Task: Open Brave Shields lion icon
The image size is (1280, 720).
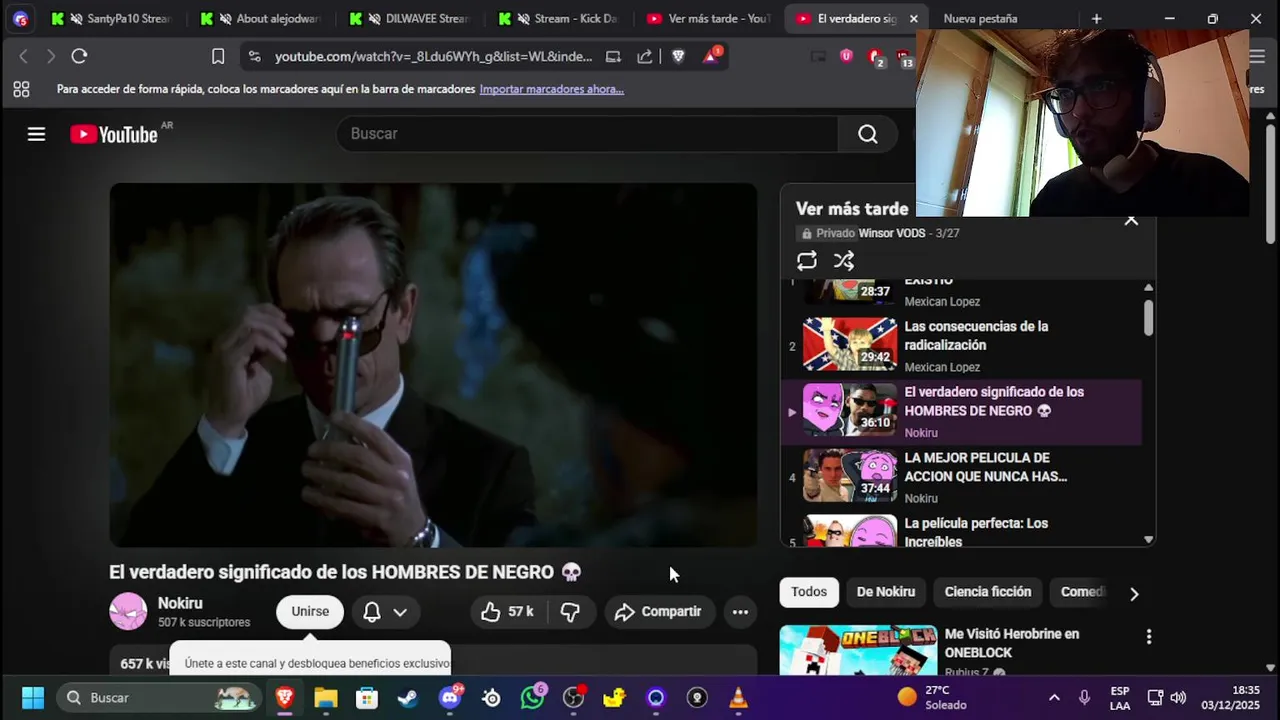Action: click(x=678, y=57)
